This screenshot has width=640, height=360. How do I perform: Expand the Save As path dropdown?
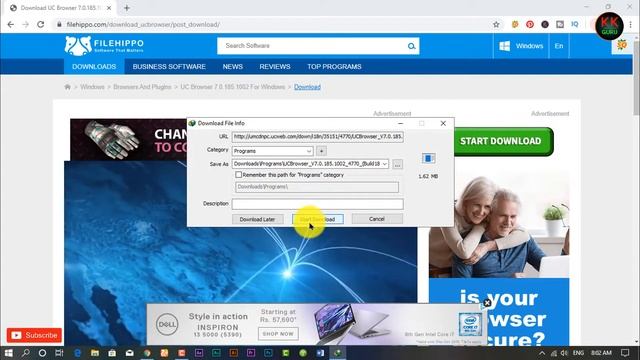point(384,164)
